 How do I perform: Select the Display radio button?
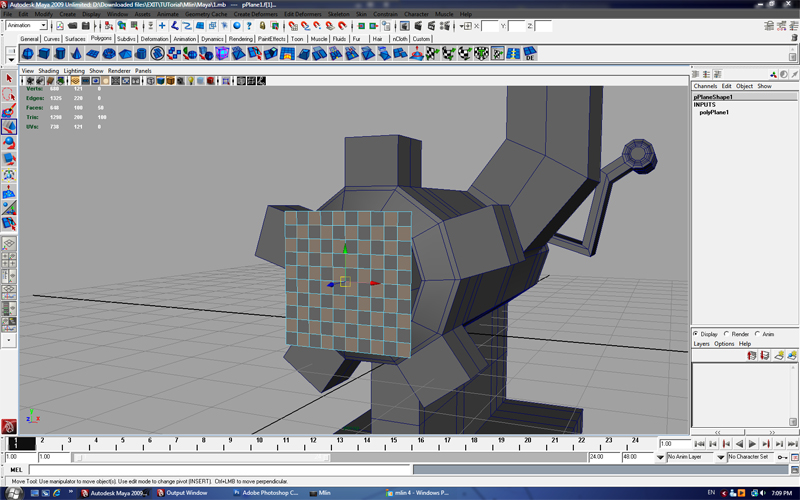(697, 334)
